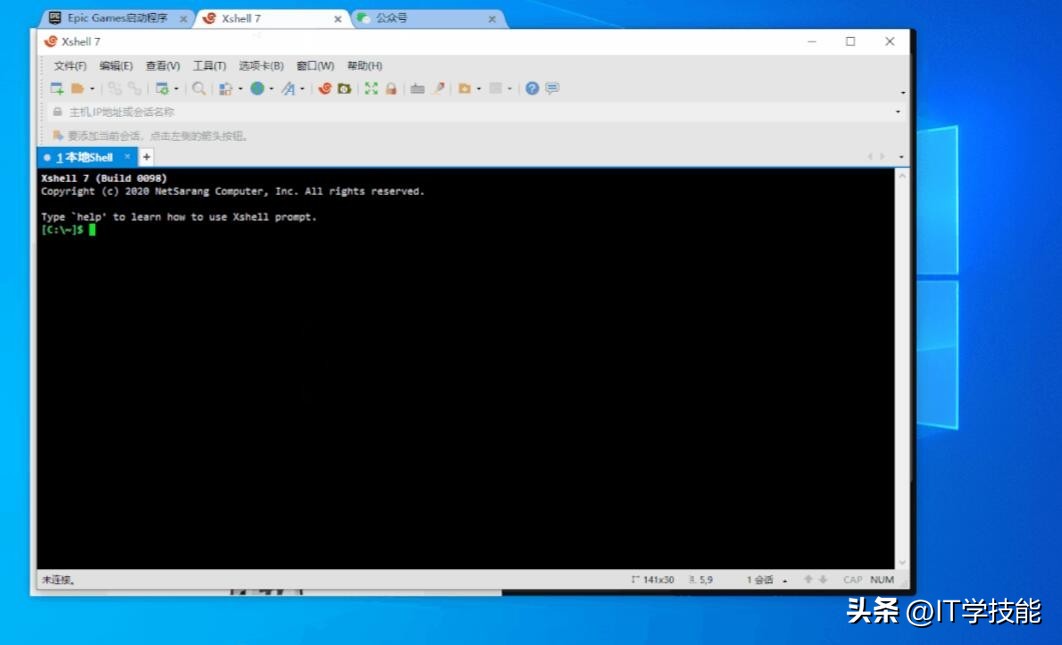Screen dimensions: 1062x645
Task: Open the 选项卡(B) menu
Action: (x=261, y=66)
